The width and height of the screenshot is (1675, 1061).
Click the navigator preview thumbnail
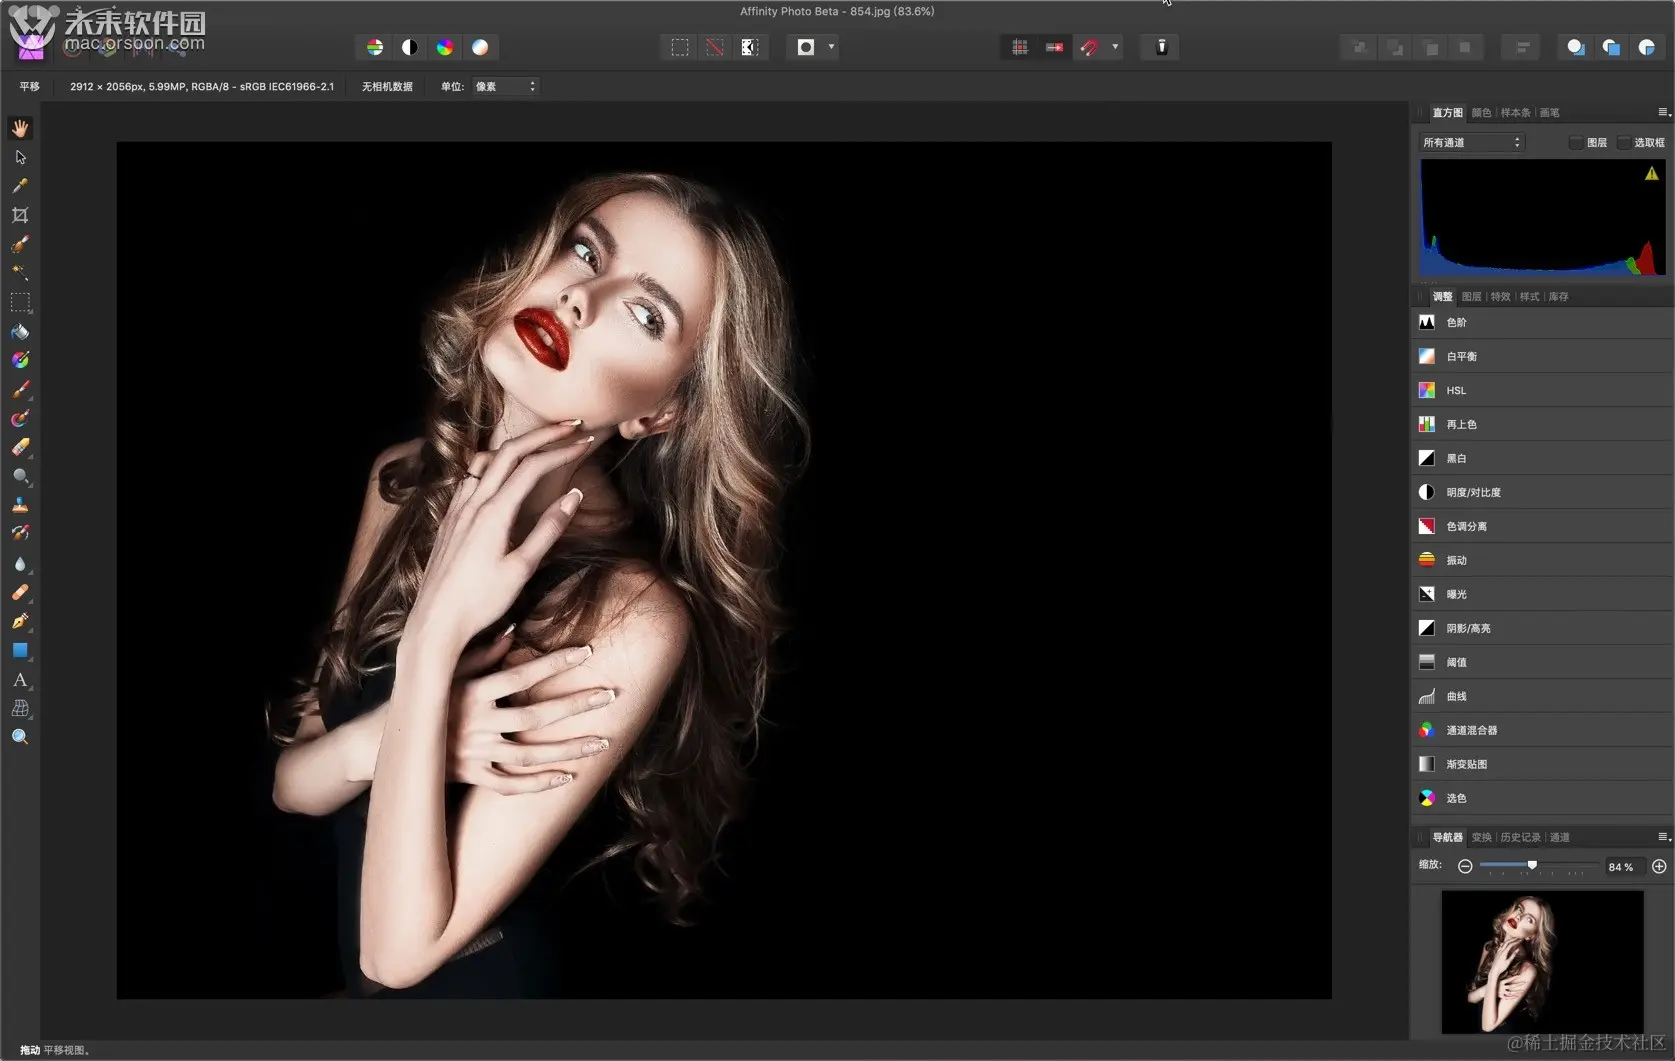[1542, 961]
